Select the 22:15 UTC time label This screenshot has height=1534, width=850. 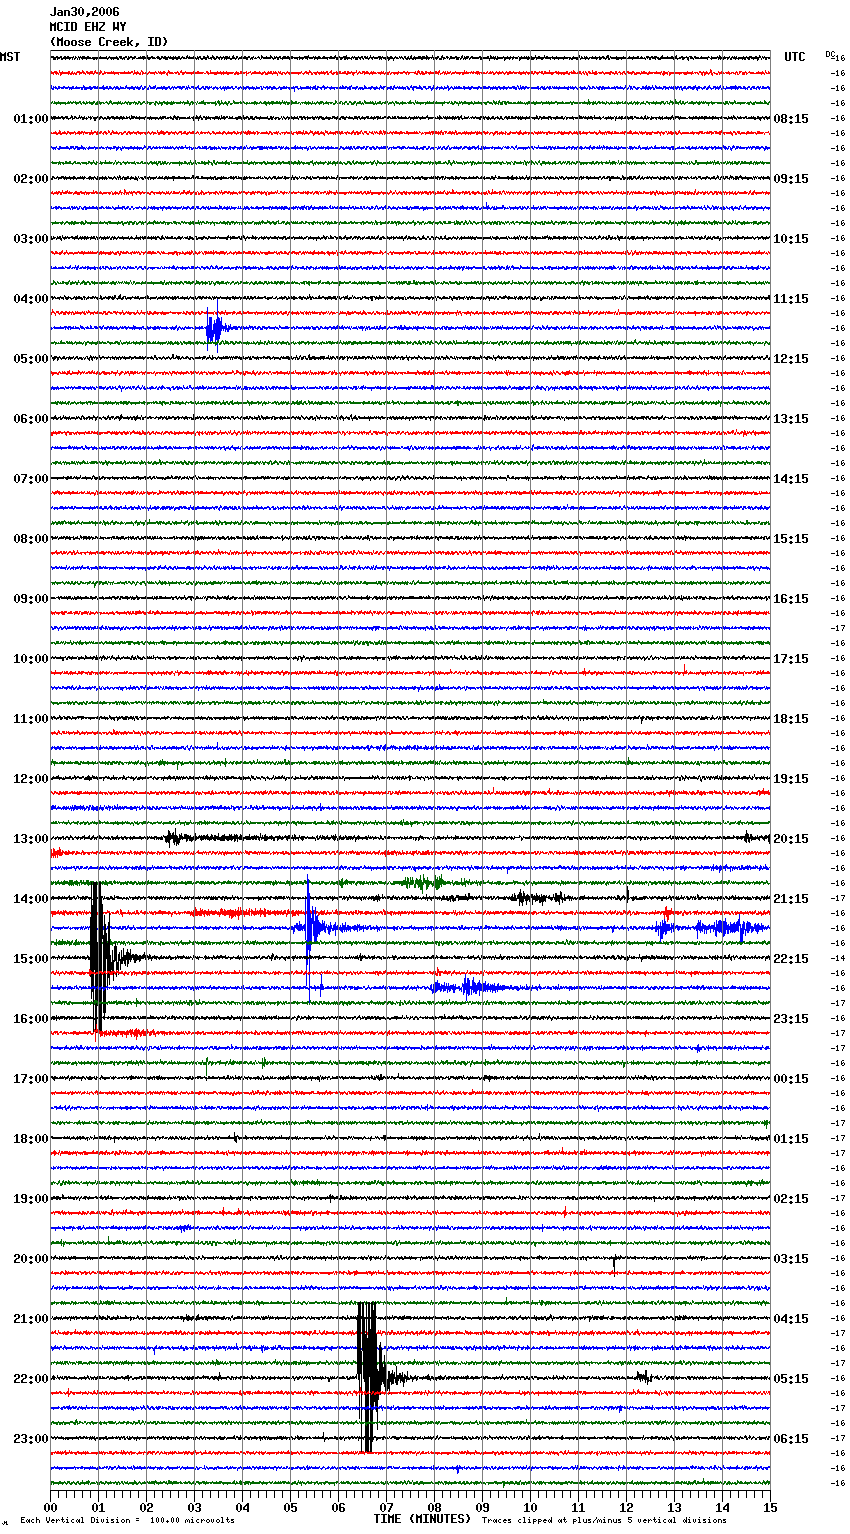[x=791, y=959]
